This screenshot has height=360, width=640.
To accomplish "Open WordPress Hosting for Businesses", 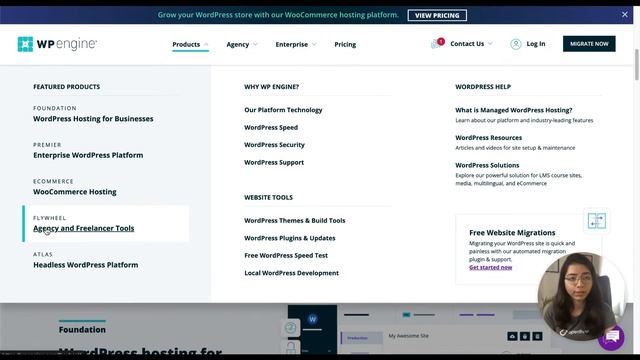I will [x=93, y=119].
